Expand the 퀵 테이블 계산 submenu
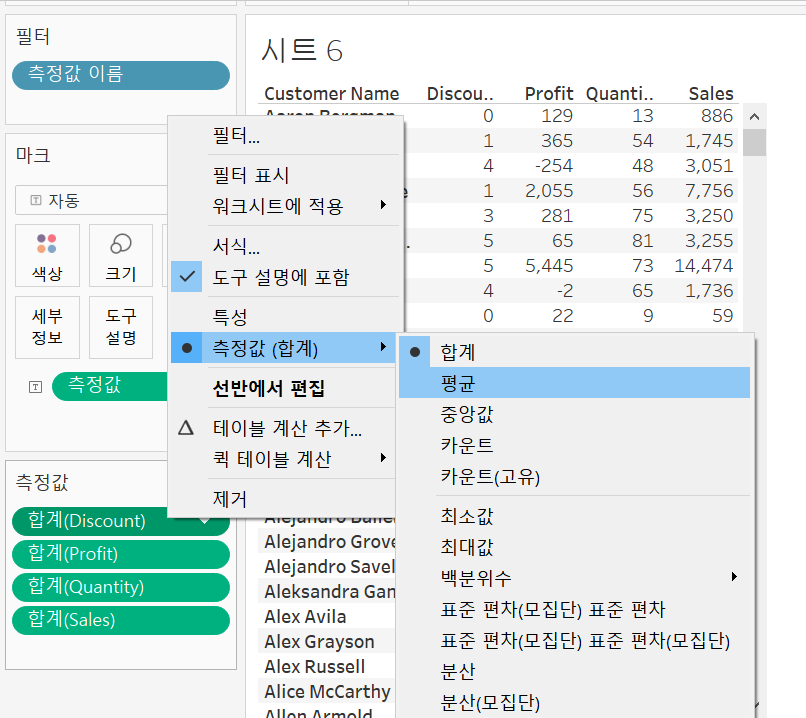This screenshot has width=806, height=718. pyautogui.click(x=283, y=458)
